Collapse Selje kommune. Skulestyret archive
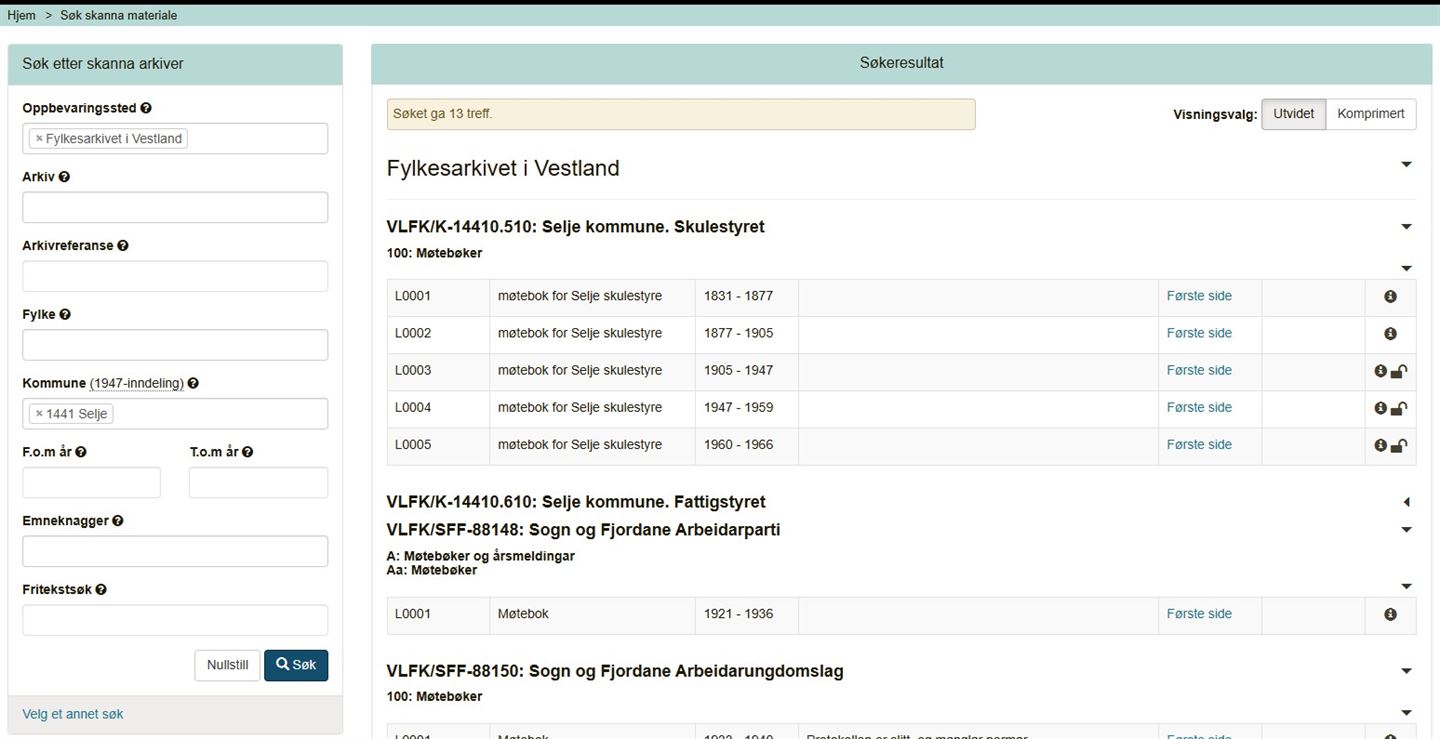This screenshot has height=739, width=1440. (x=1406, y=227)
